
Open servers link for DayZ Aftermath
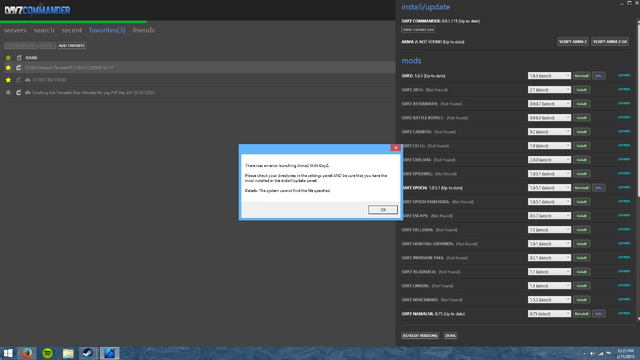(624, 103)
